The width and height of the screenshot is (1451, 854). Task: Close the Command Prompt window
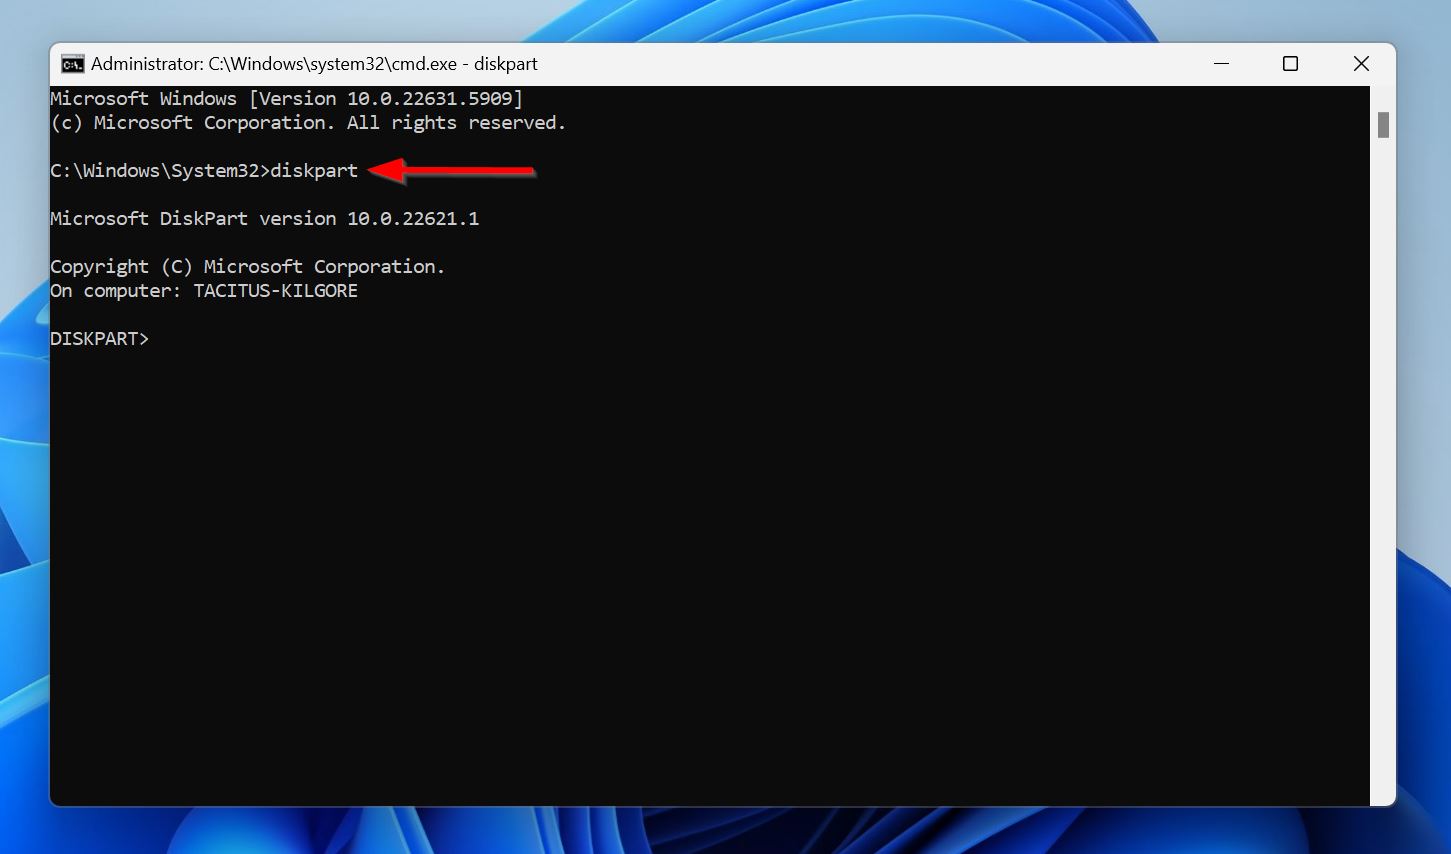click(x=1361, y=63)
